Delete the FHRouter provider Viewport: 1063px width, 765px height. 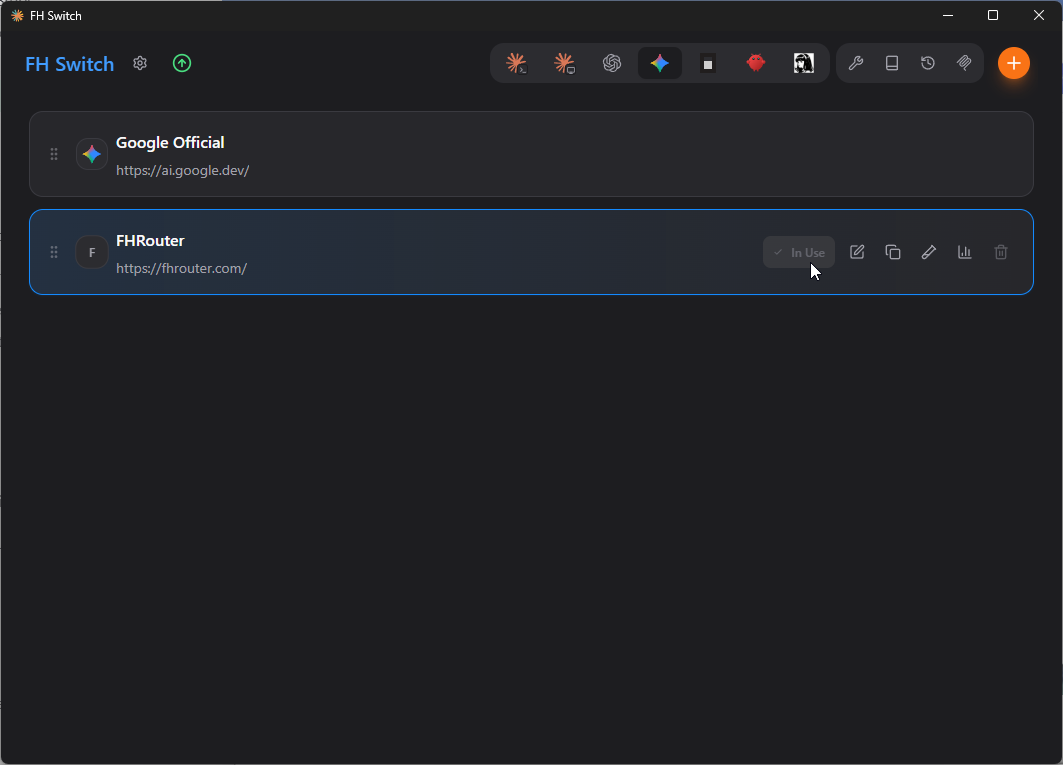tap(1001, 252)
